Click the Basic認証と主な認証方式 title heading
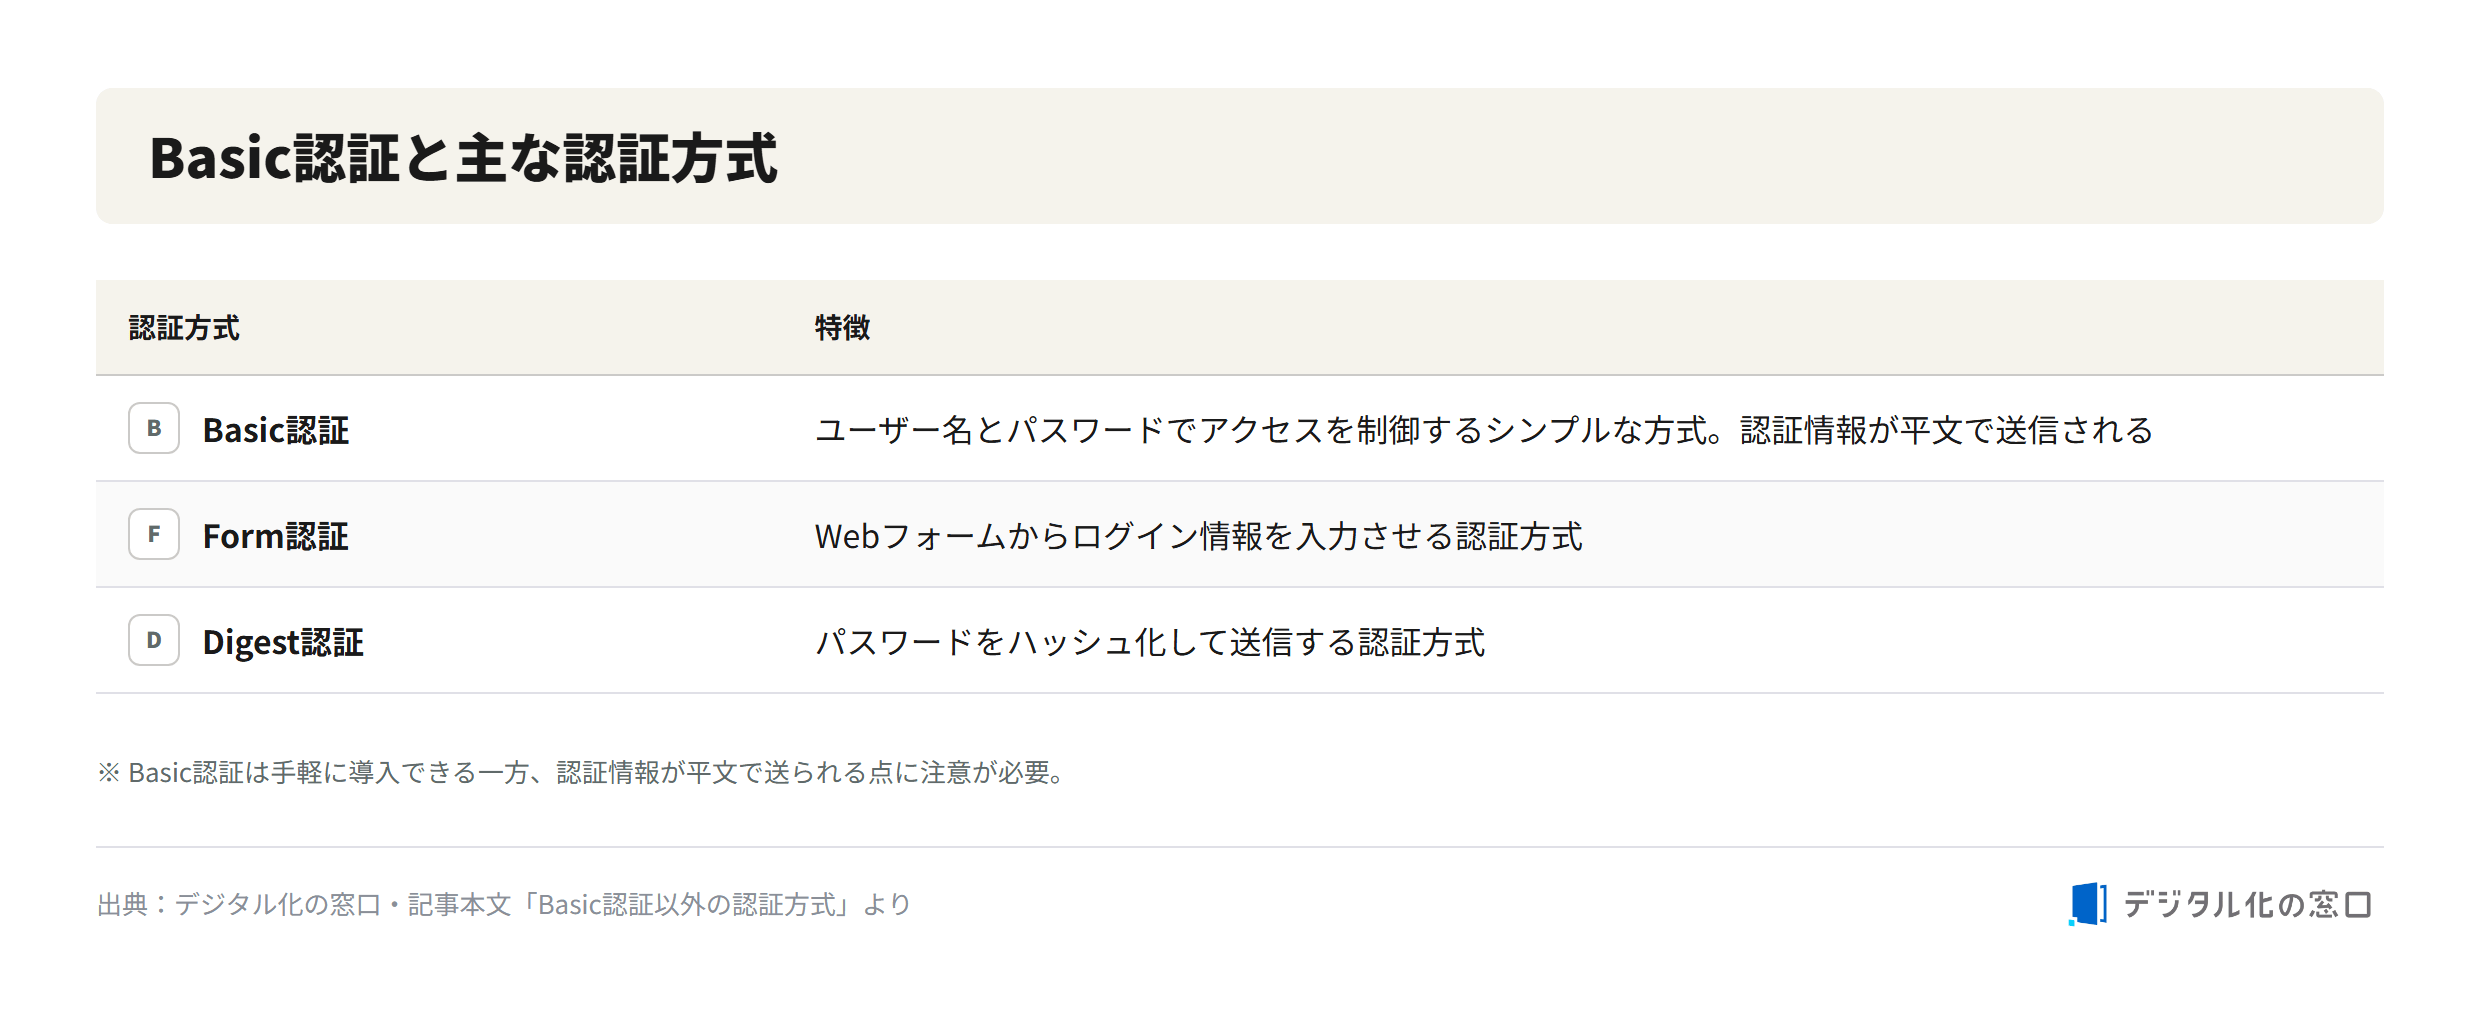The width and height of the screenshot is (2480, 1020). coord(463,158)
